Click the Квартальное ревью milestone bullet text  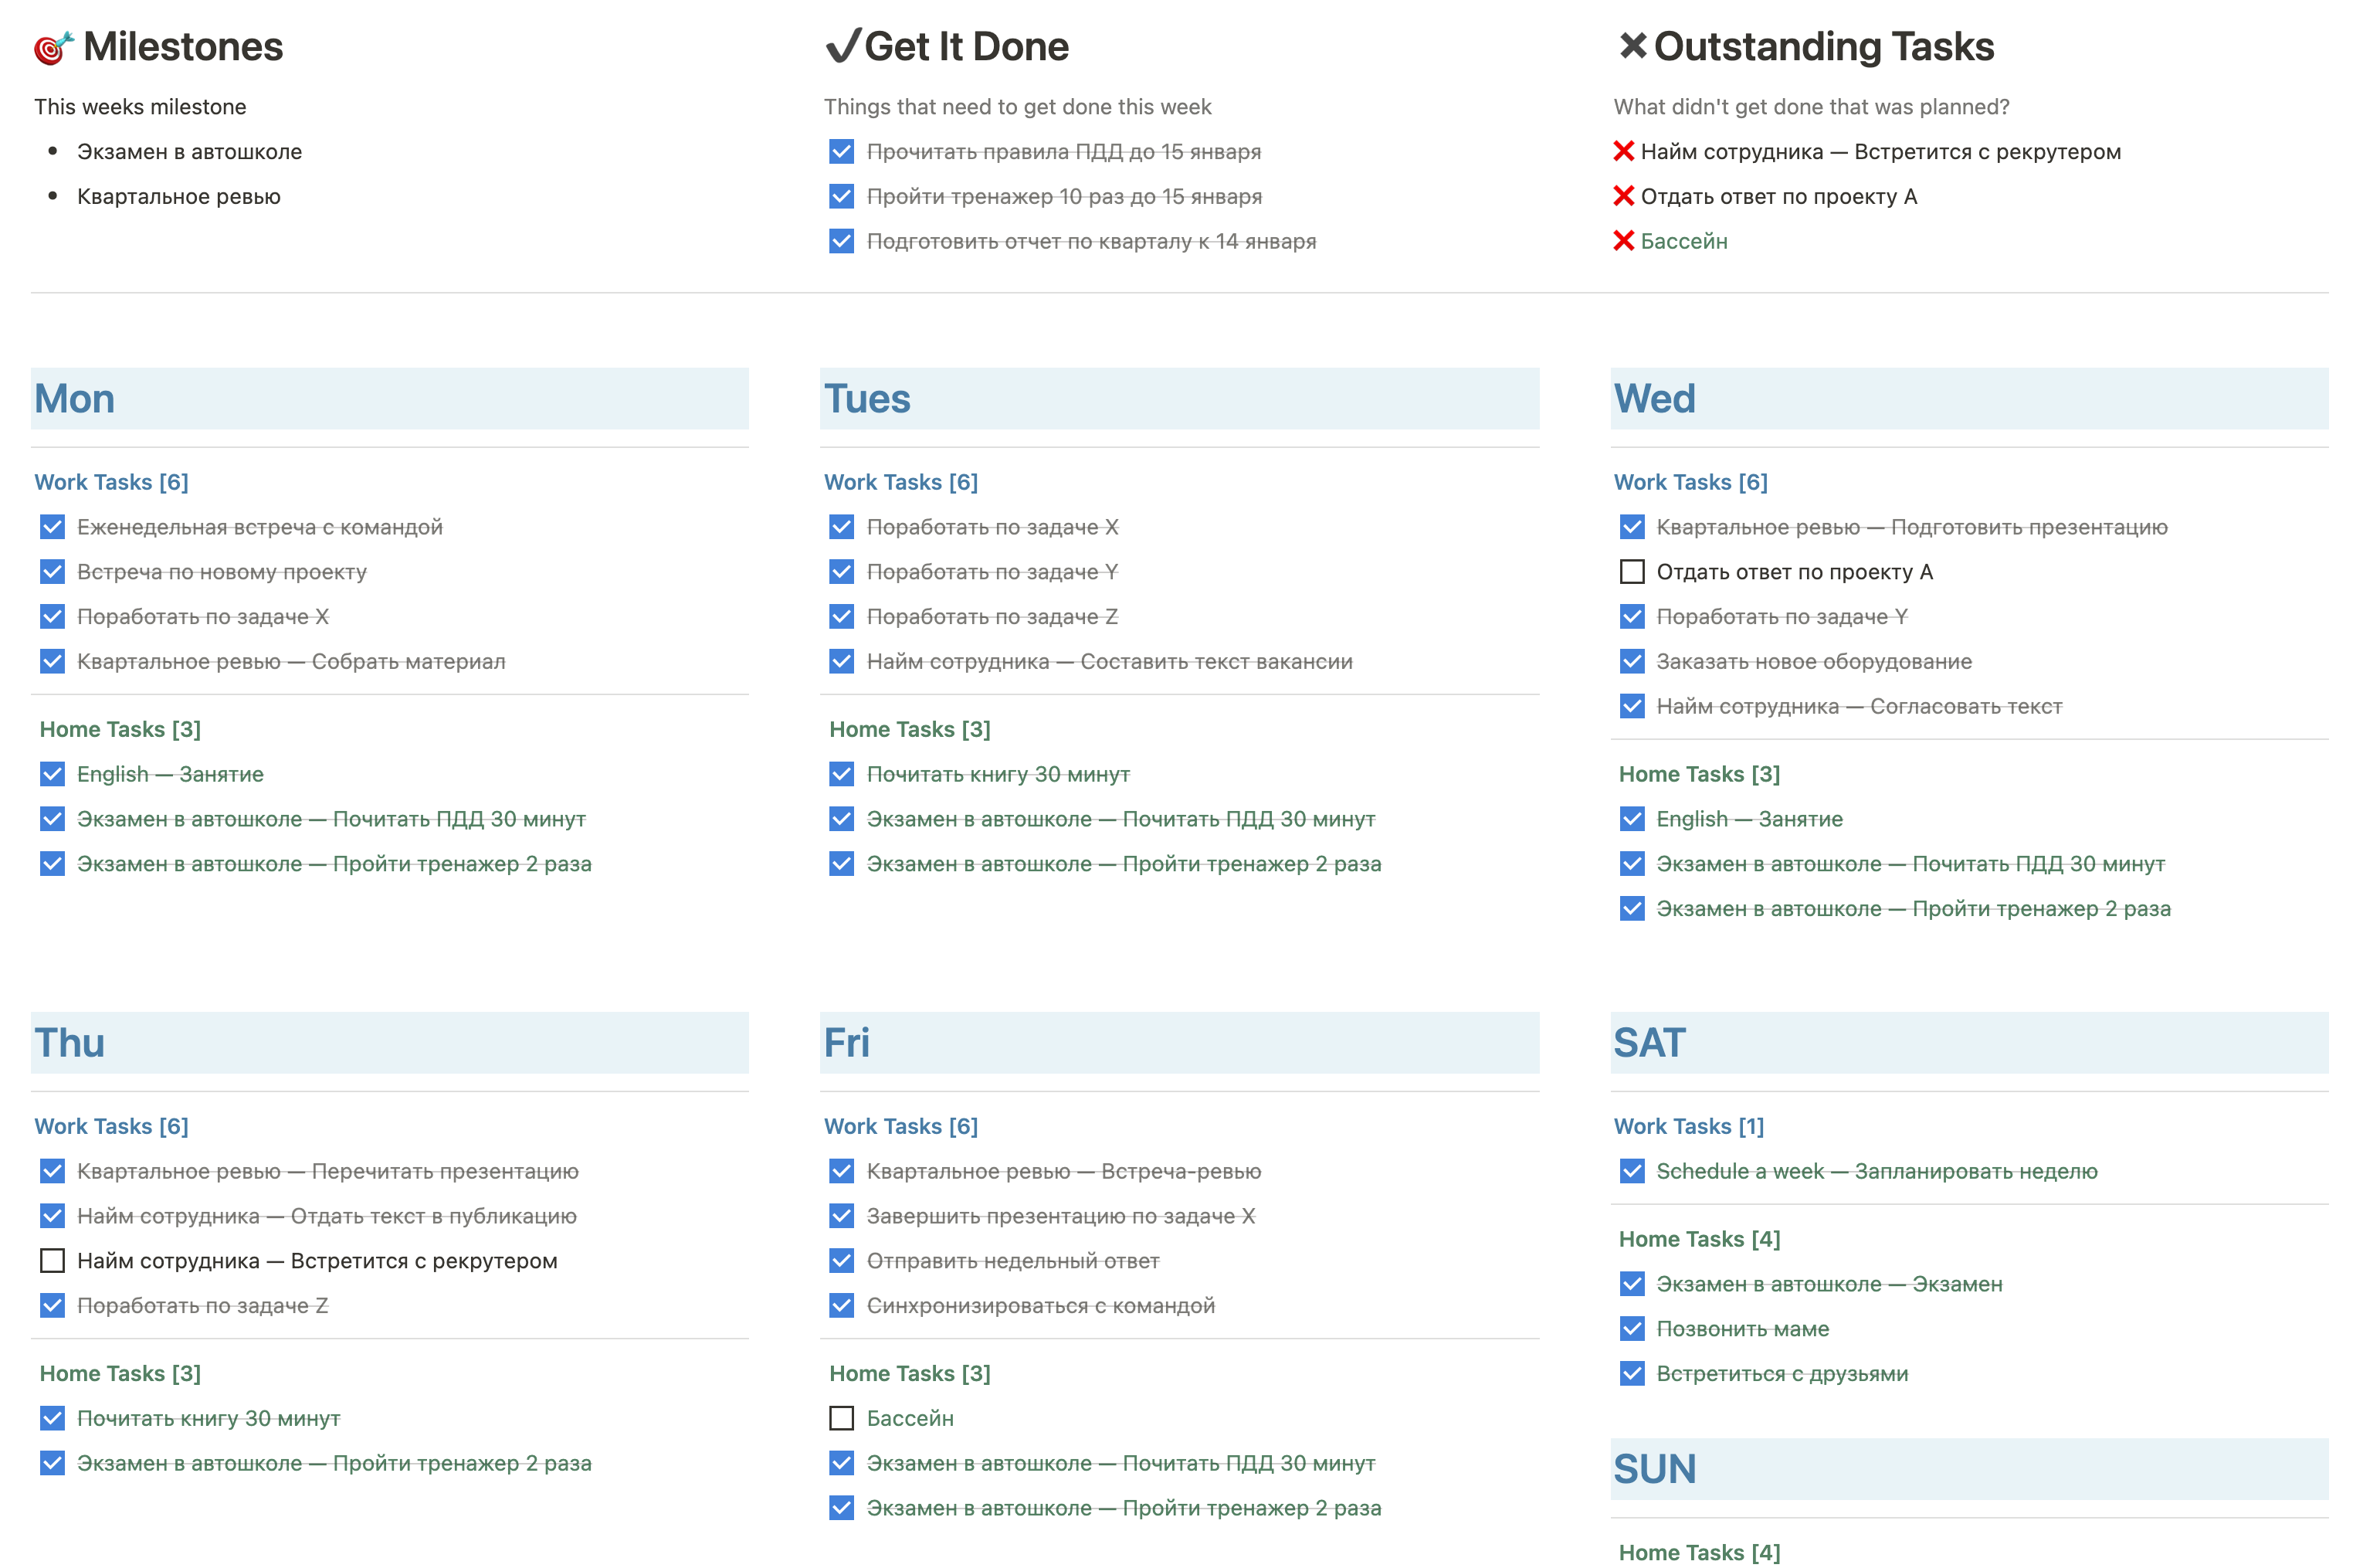(x=178, y=197)
